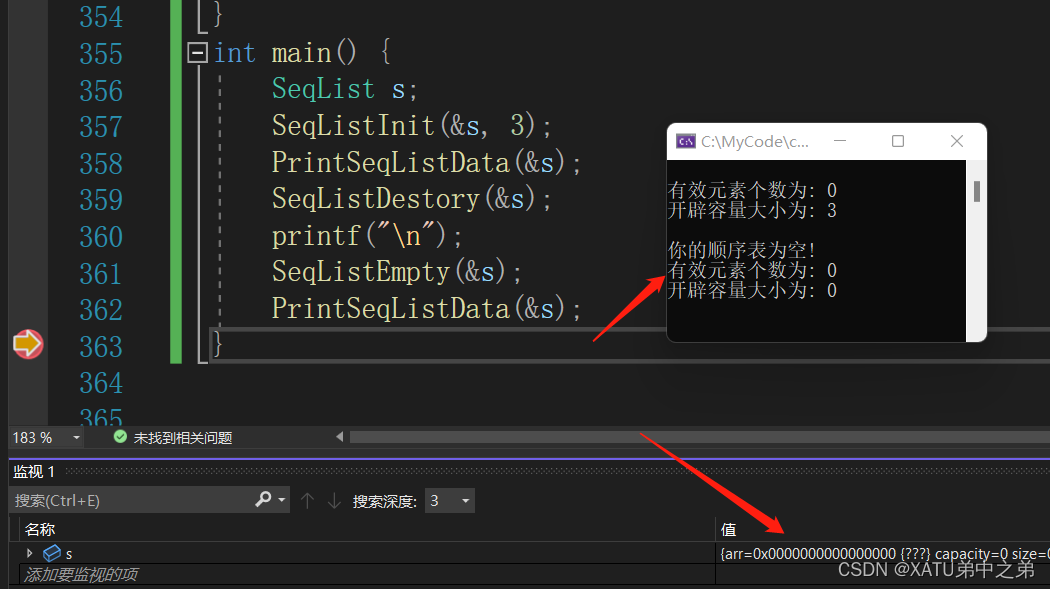Screen dimensions: 1050x589
Task: Click PrintSeqListData(&s) on line 358
Action: pyautogui.click(x=426, y=163)
